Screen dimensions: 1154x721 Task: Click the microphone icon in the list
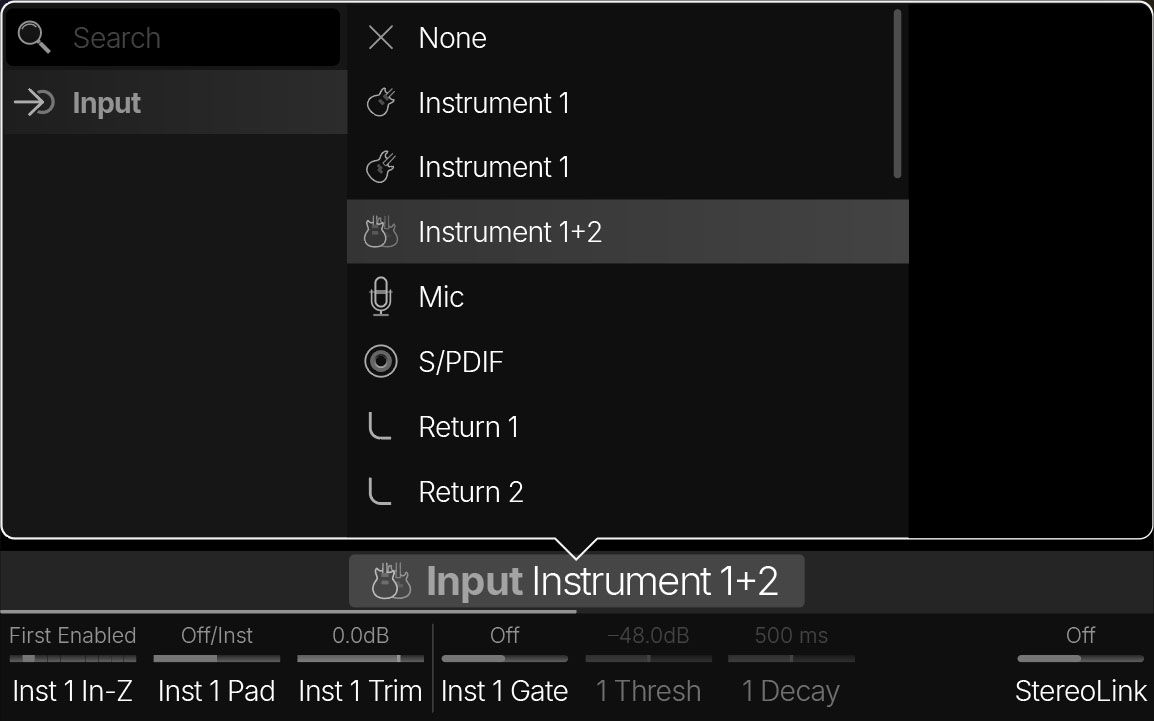(381, 297)
